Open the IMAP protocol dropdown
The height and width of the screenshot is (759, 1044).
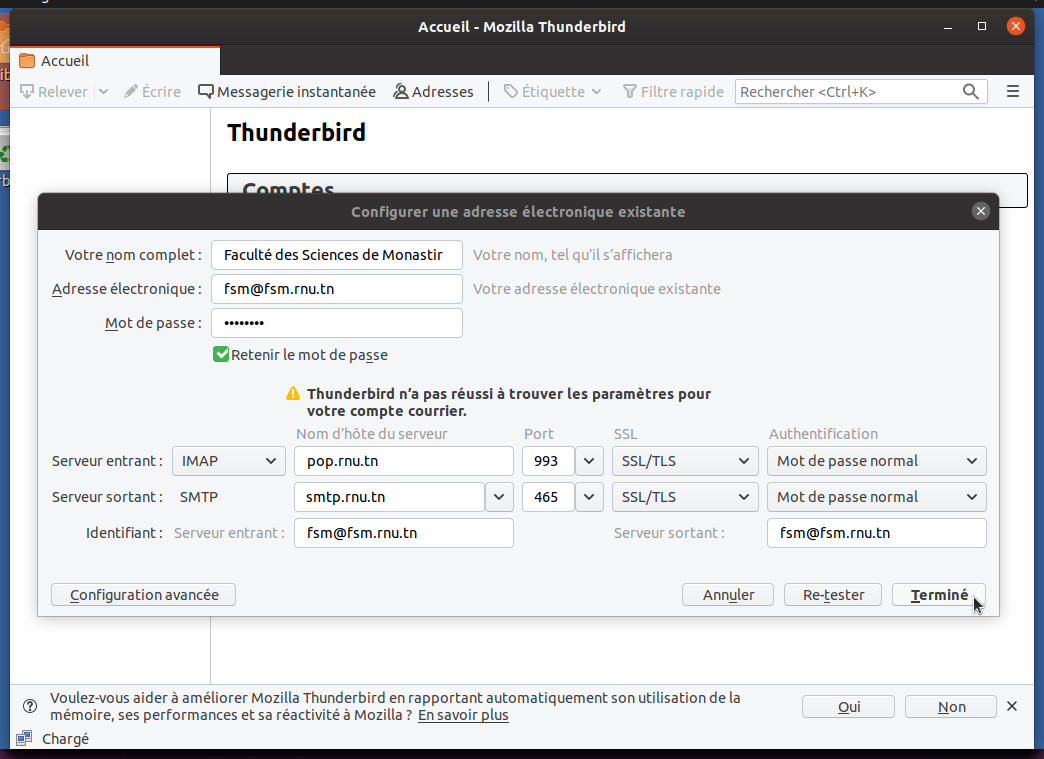[228, 461]
